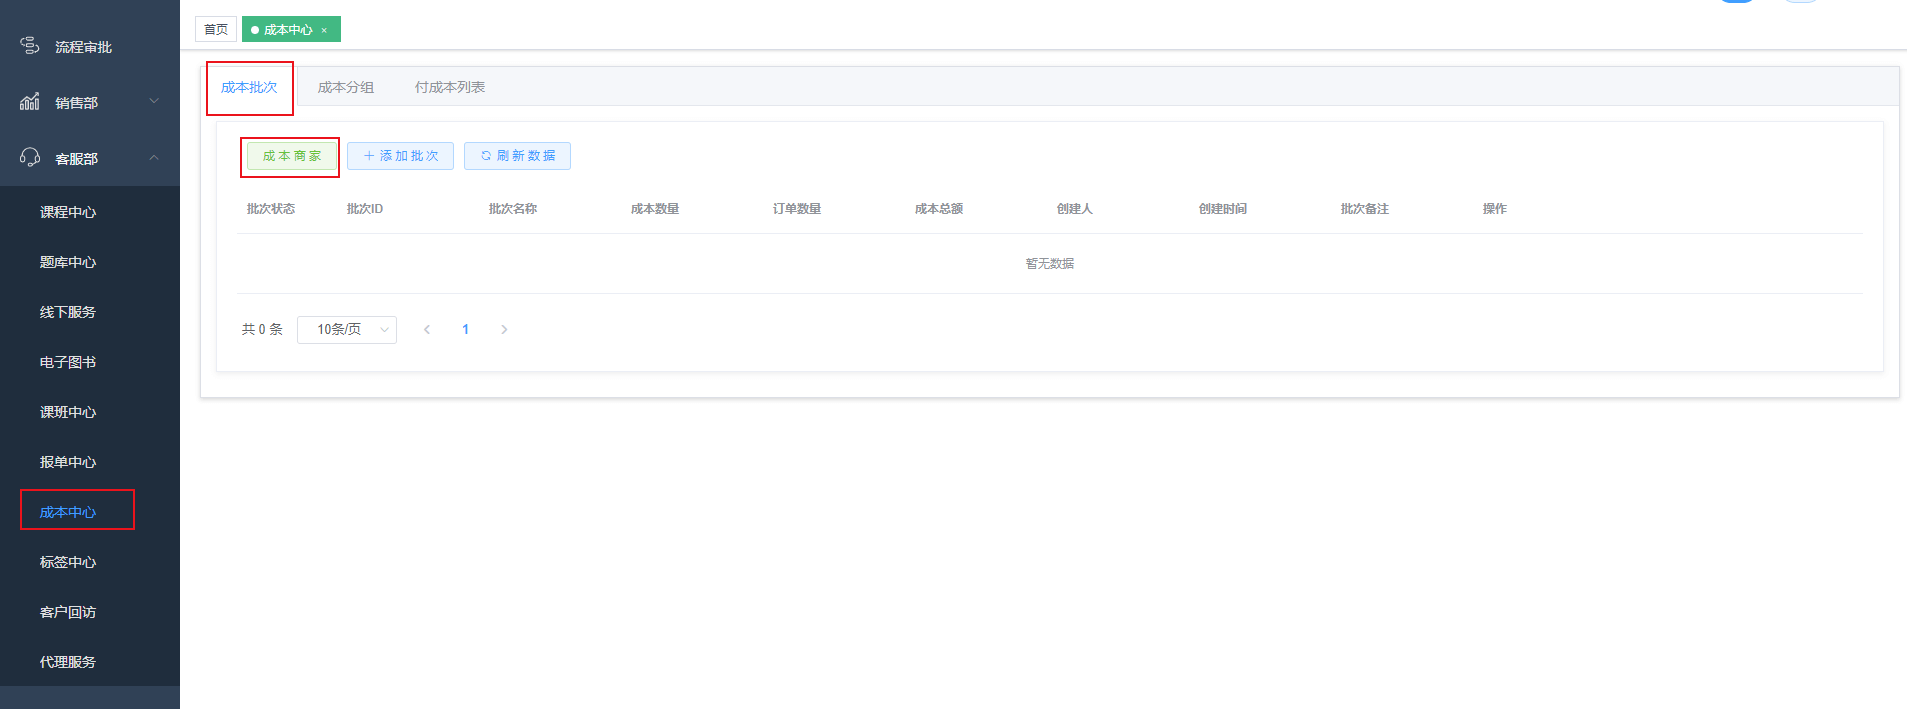Open the 首页 page tab
Screen dimensions: 1907x709
[216, 30]
